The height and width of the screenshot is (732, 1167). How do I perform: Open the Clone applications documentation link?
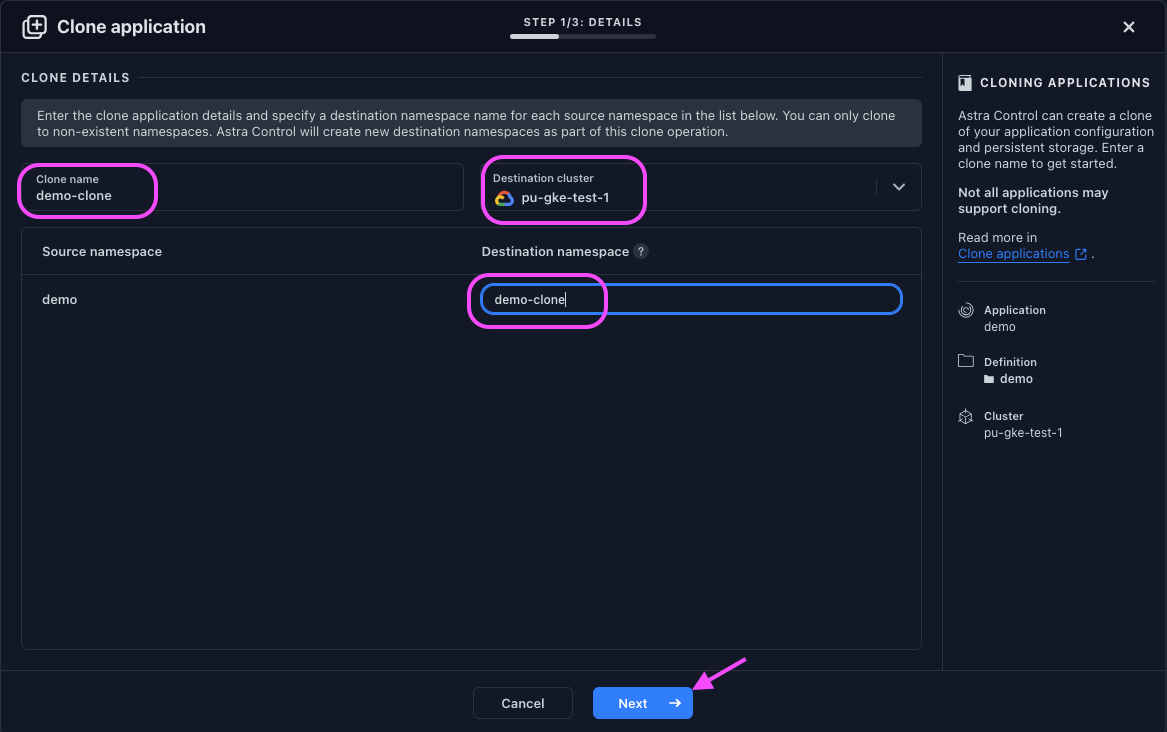(x=1013, y=254)
